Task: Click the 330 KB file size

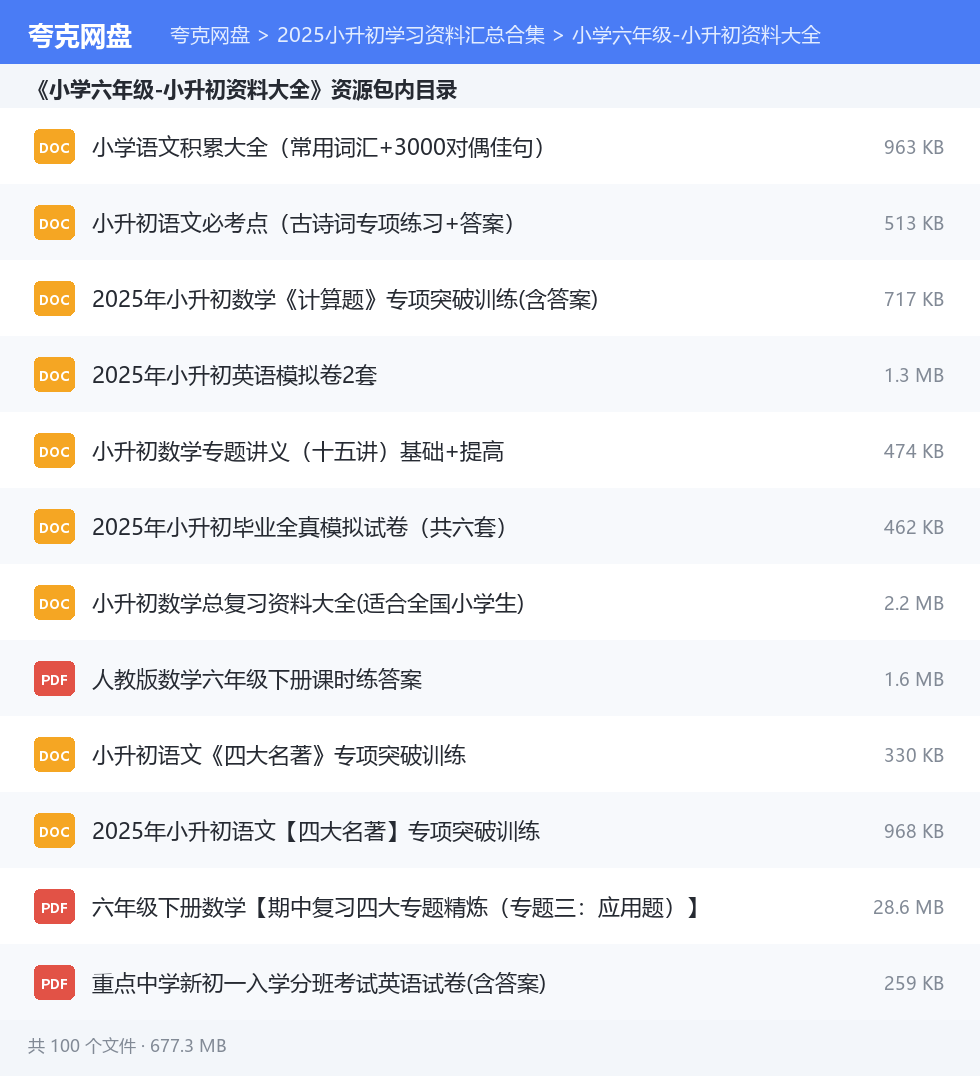Action: point(913,756)
